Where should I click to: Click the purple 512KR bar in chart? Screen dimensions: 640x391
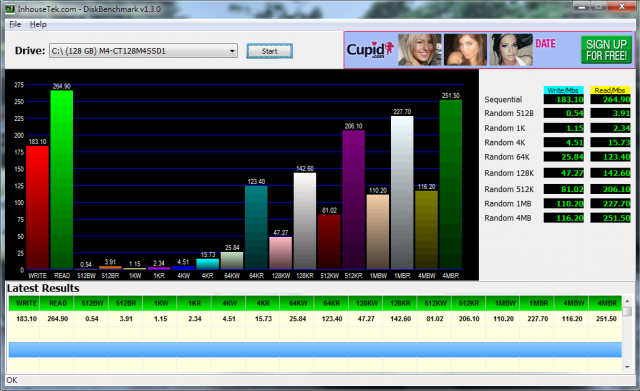coord(353,200)
